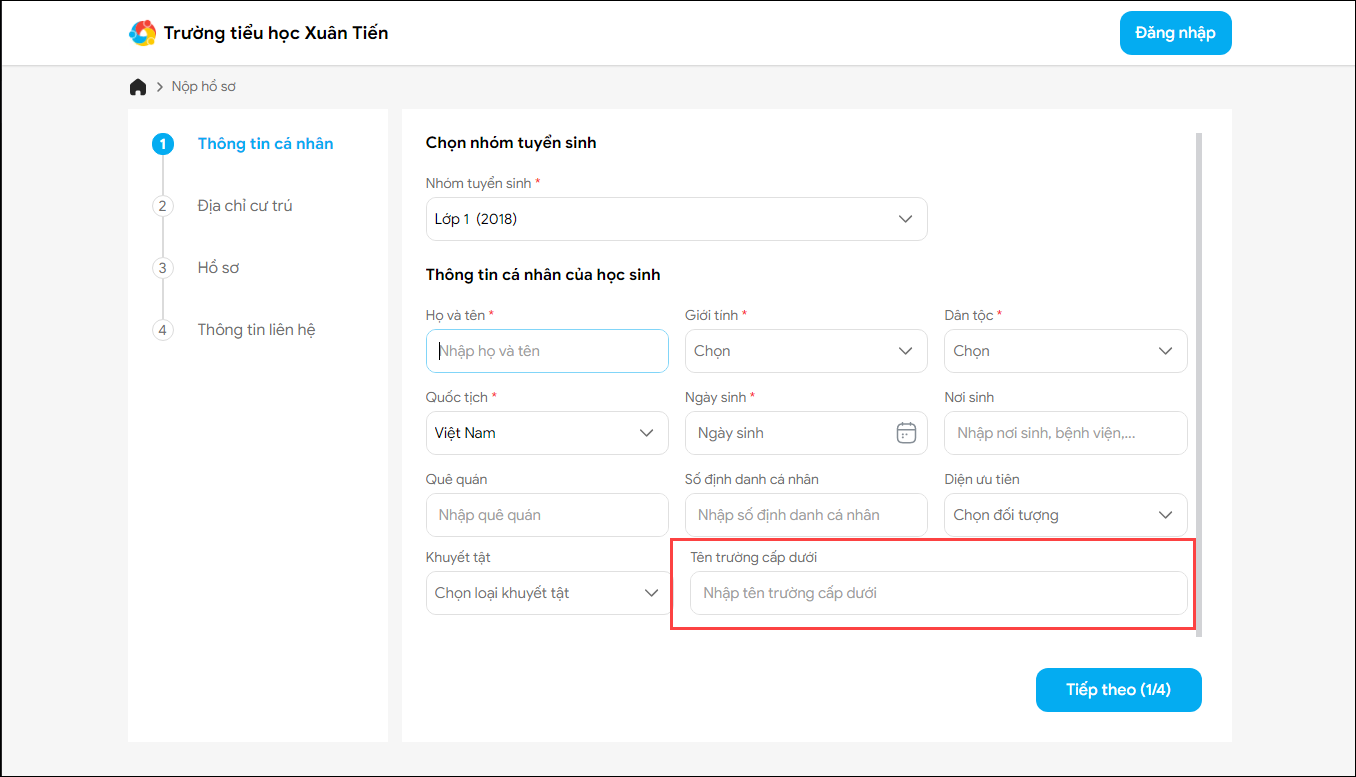The height and width of the screenshot is (777, 1356).
Task: Click the home icon in breadcrumb
Action: pyautogui.click(x=138, y=87)
